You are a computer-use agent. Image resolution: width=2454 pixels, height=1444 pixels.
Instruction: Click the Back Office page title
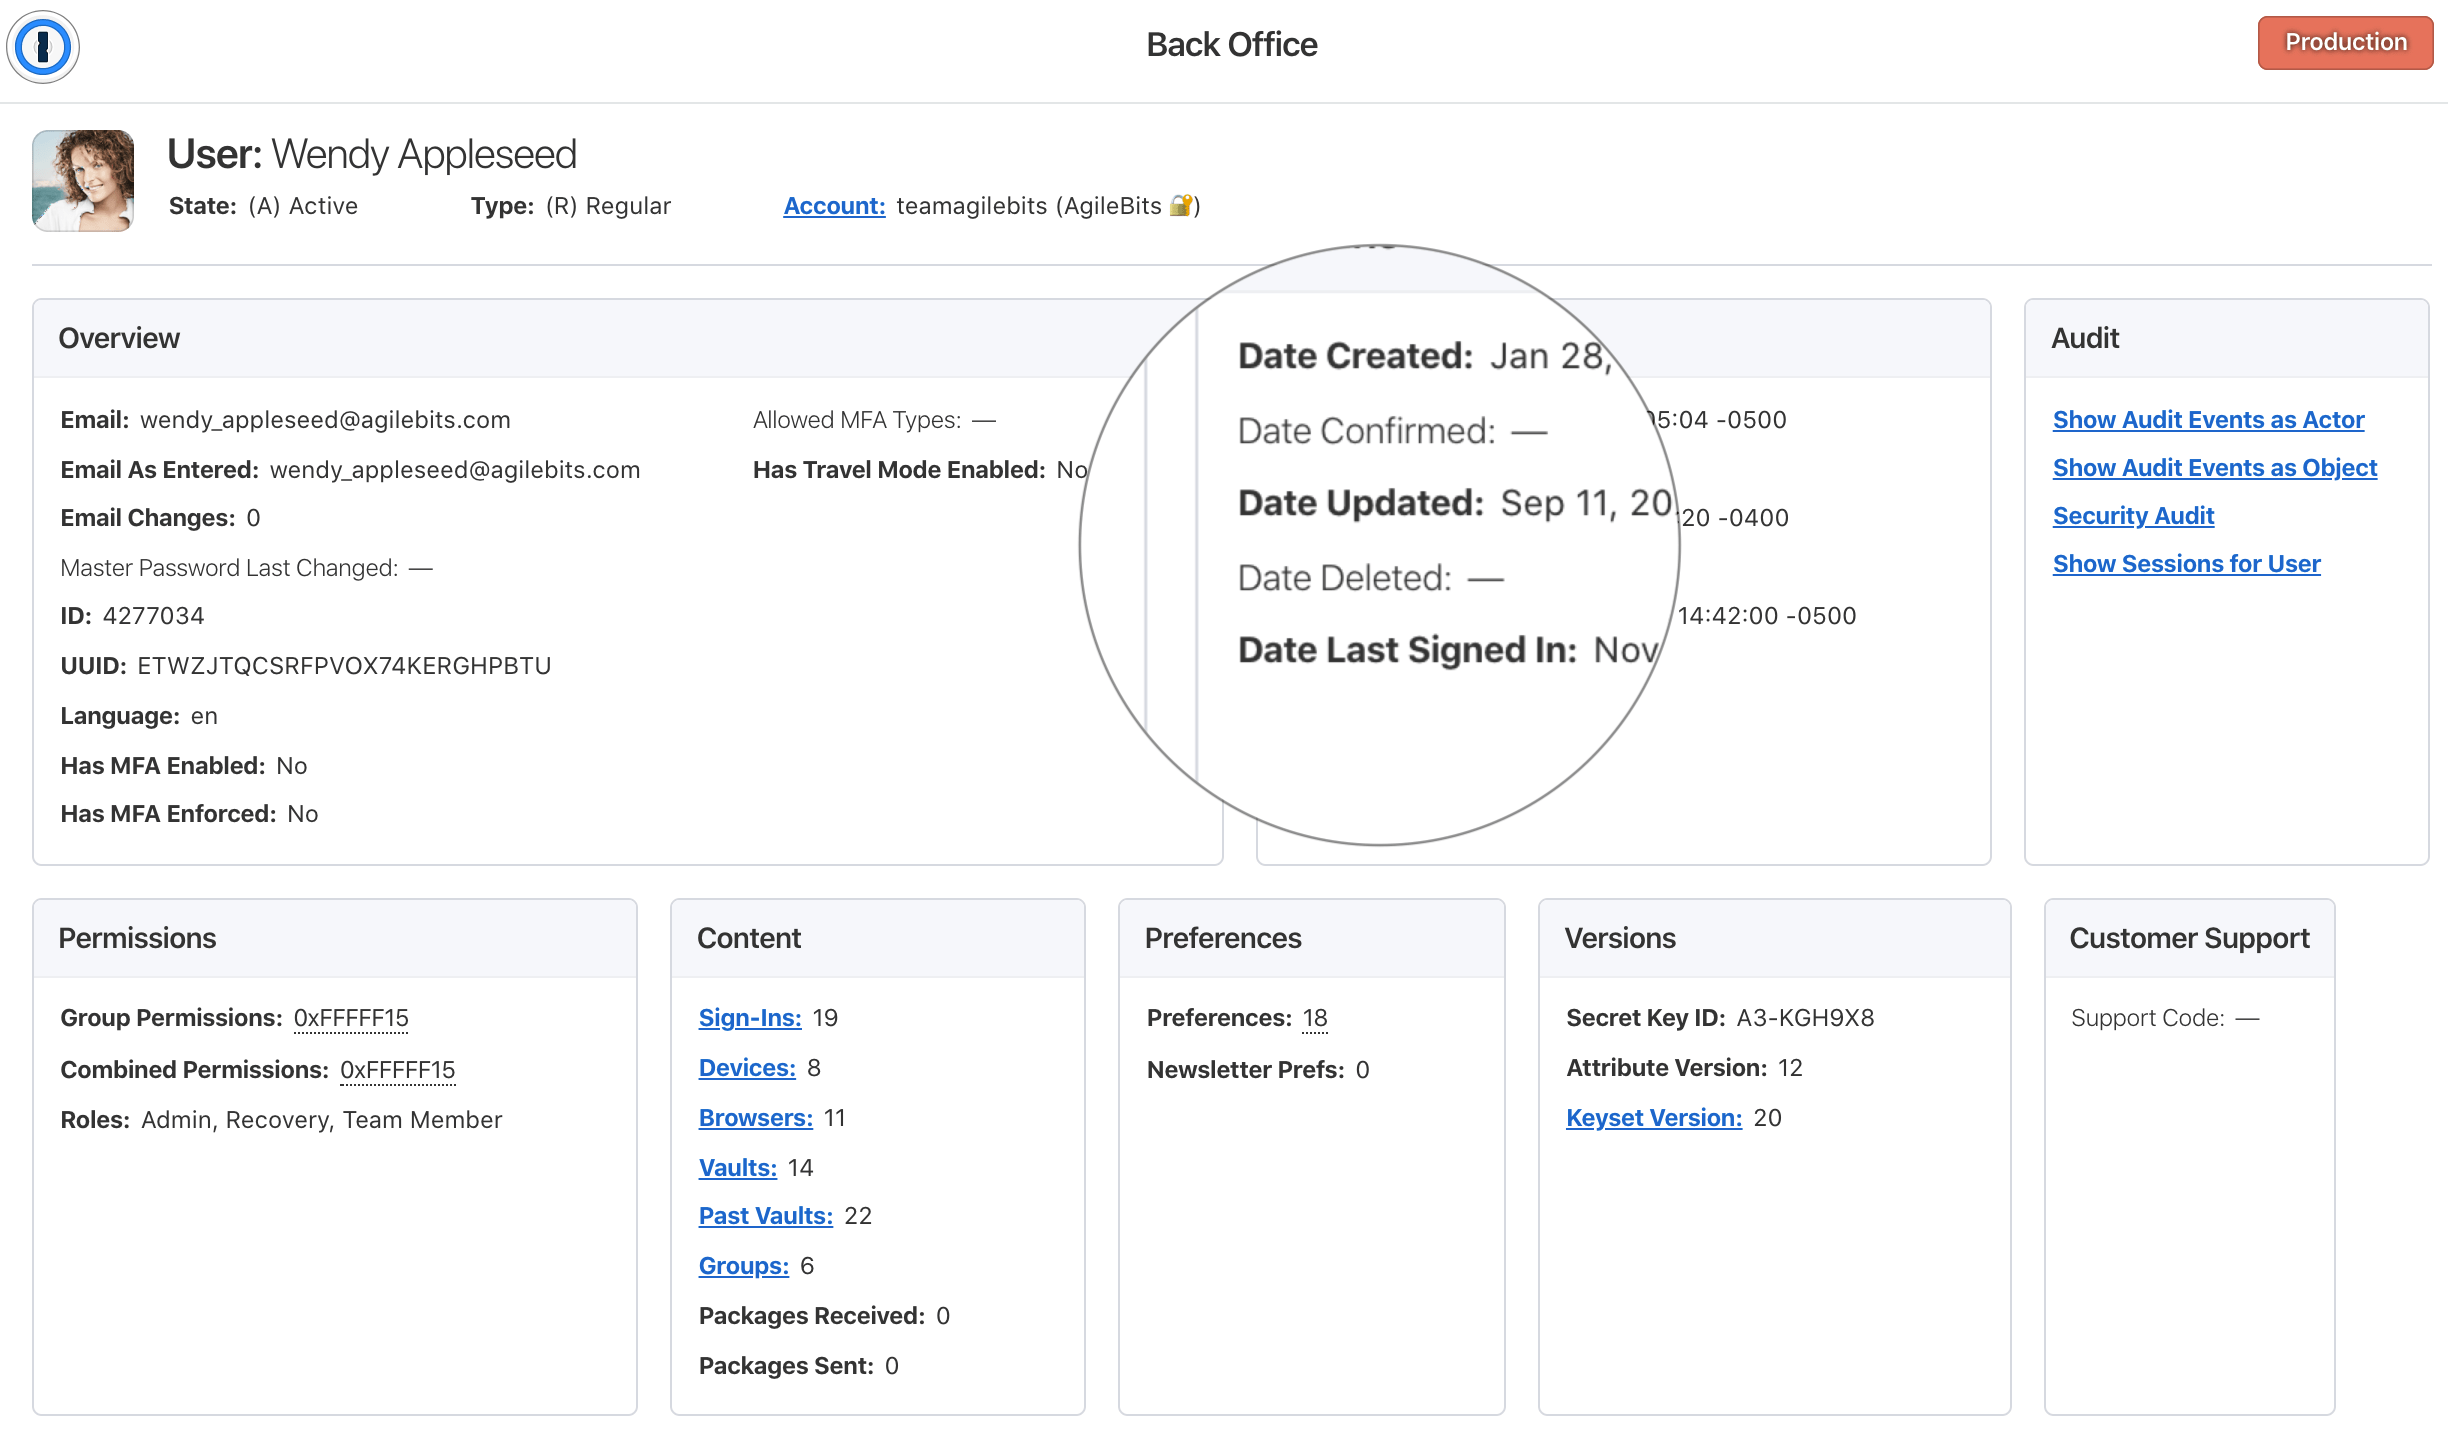pos(1231,44)
